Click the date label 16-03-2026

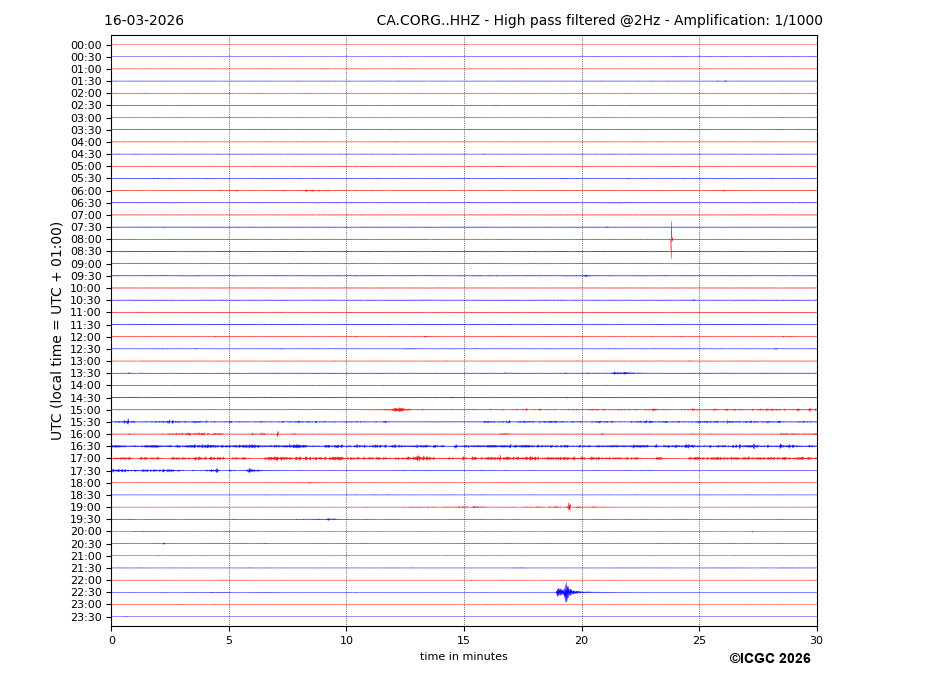click(x=144, y=21)
